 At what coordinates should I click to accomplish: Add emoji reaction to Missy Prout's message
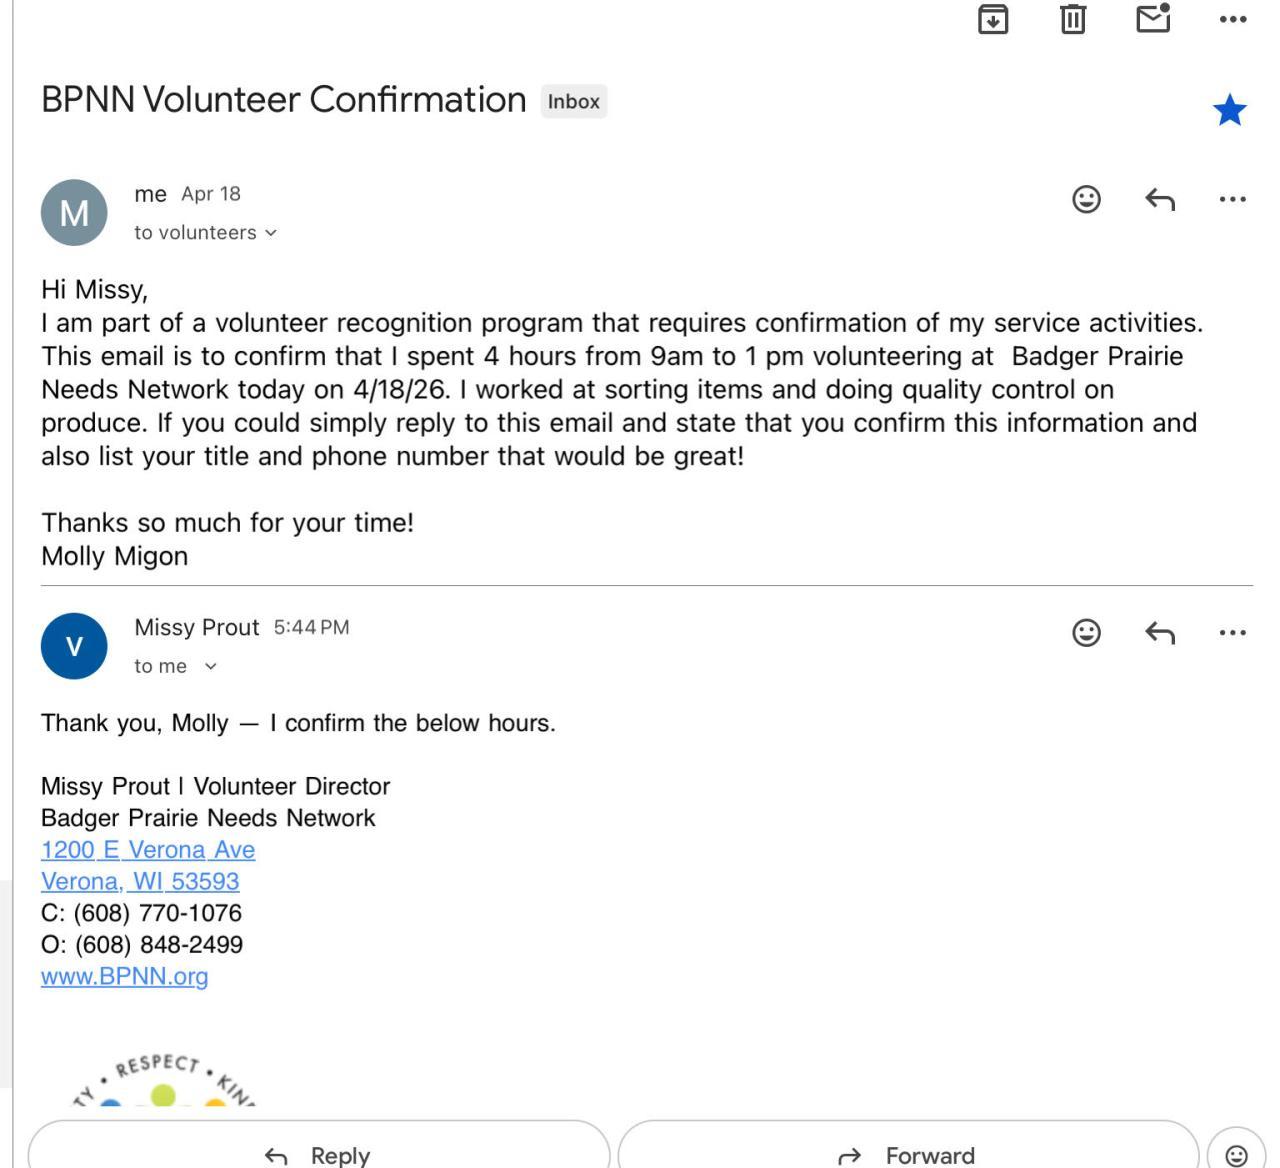(x=1086, y=632)
